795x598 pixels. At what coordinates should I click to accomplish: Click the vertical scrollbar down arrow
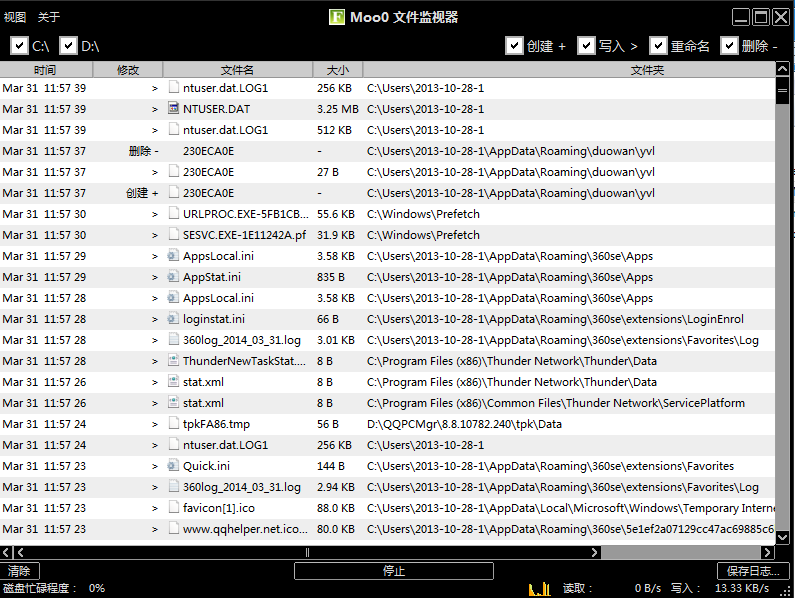(782, 537)
